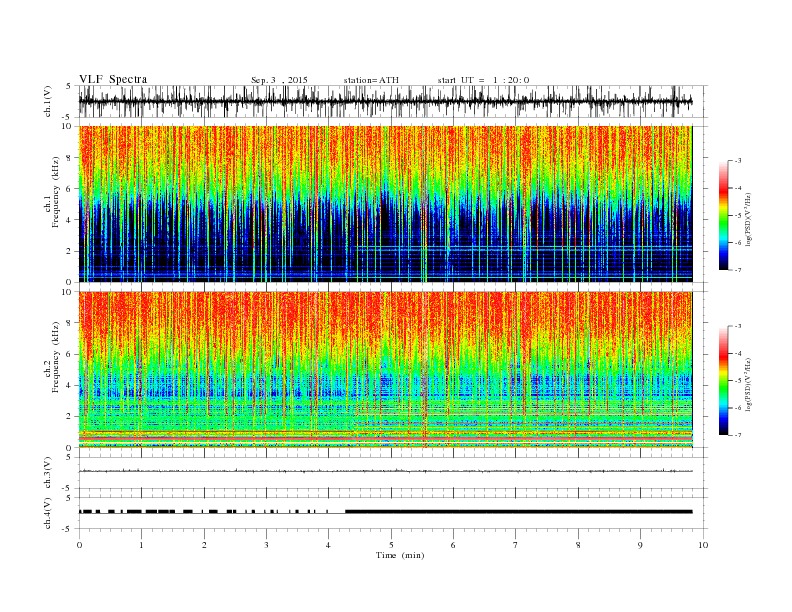Click the ch.1 voltage waveform trace

(385, 102)
